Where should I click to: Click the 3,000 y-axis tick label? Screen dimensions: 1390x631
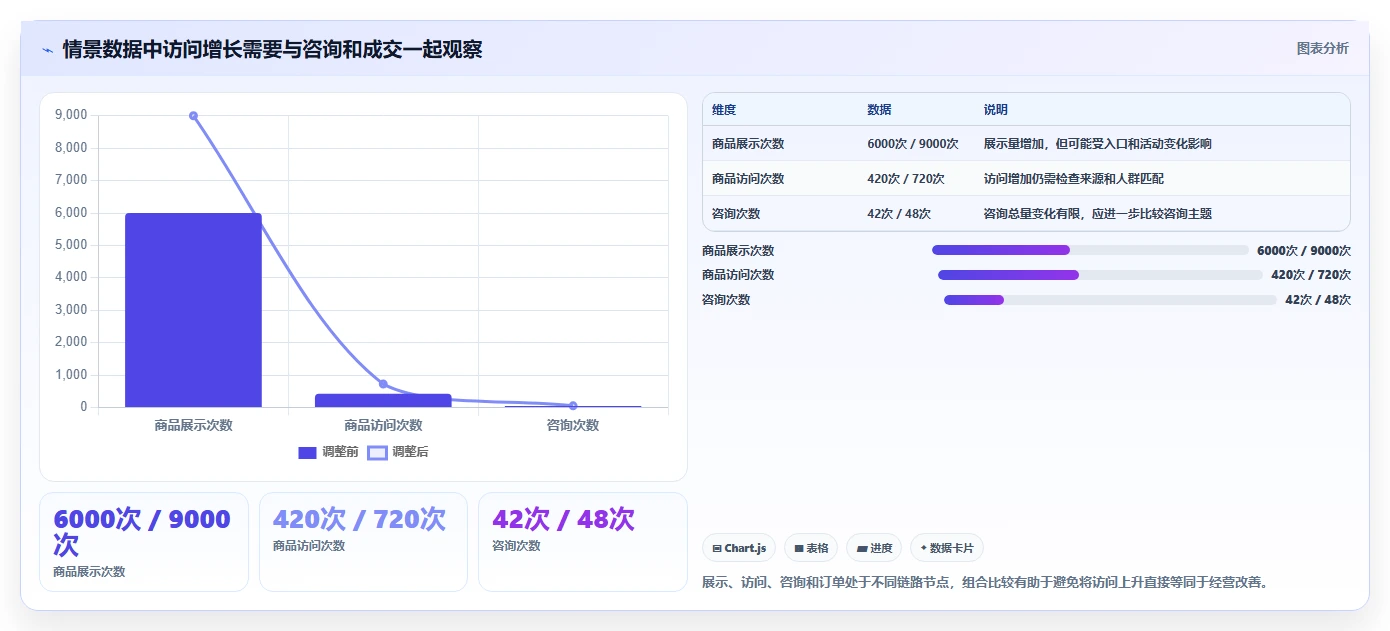coord(71,310)
